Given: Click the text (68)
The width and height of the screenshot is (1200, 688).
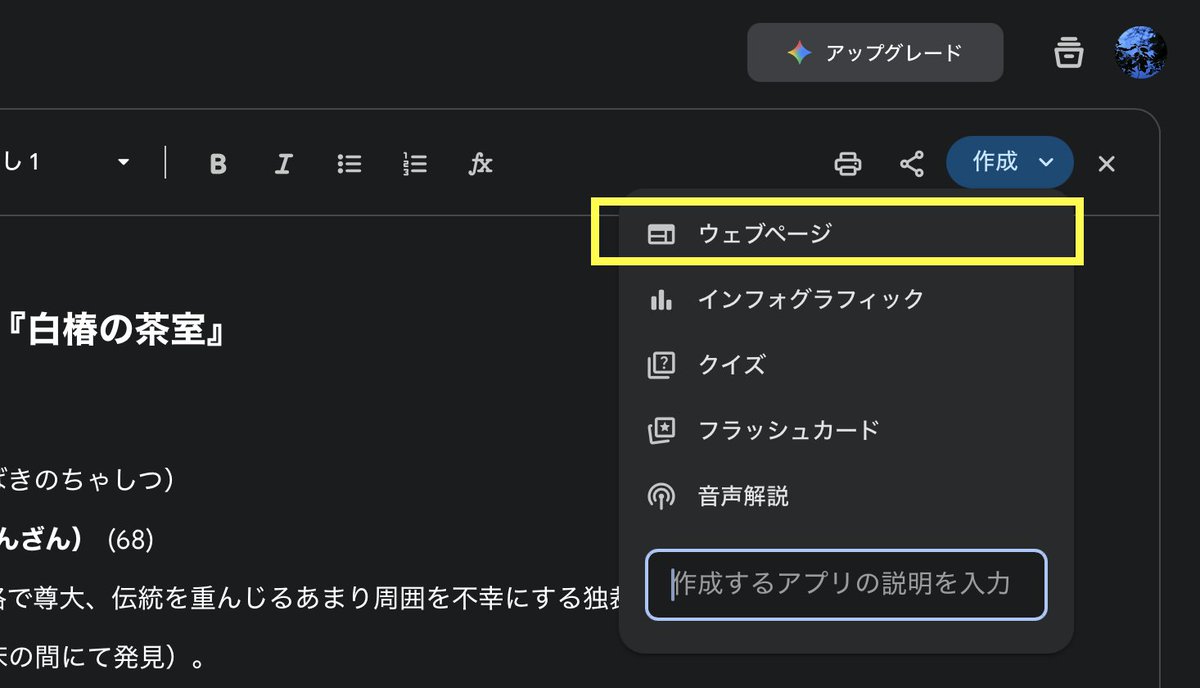Looking at the screenshot, I should click(x=130, y=540).
